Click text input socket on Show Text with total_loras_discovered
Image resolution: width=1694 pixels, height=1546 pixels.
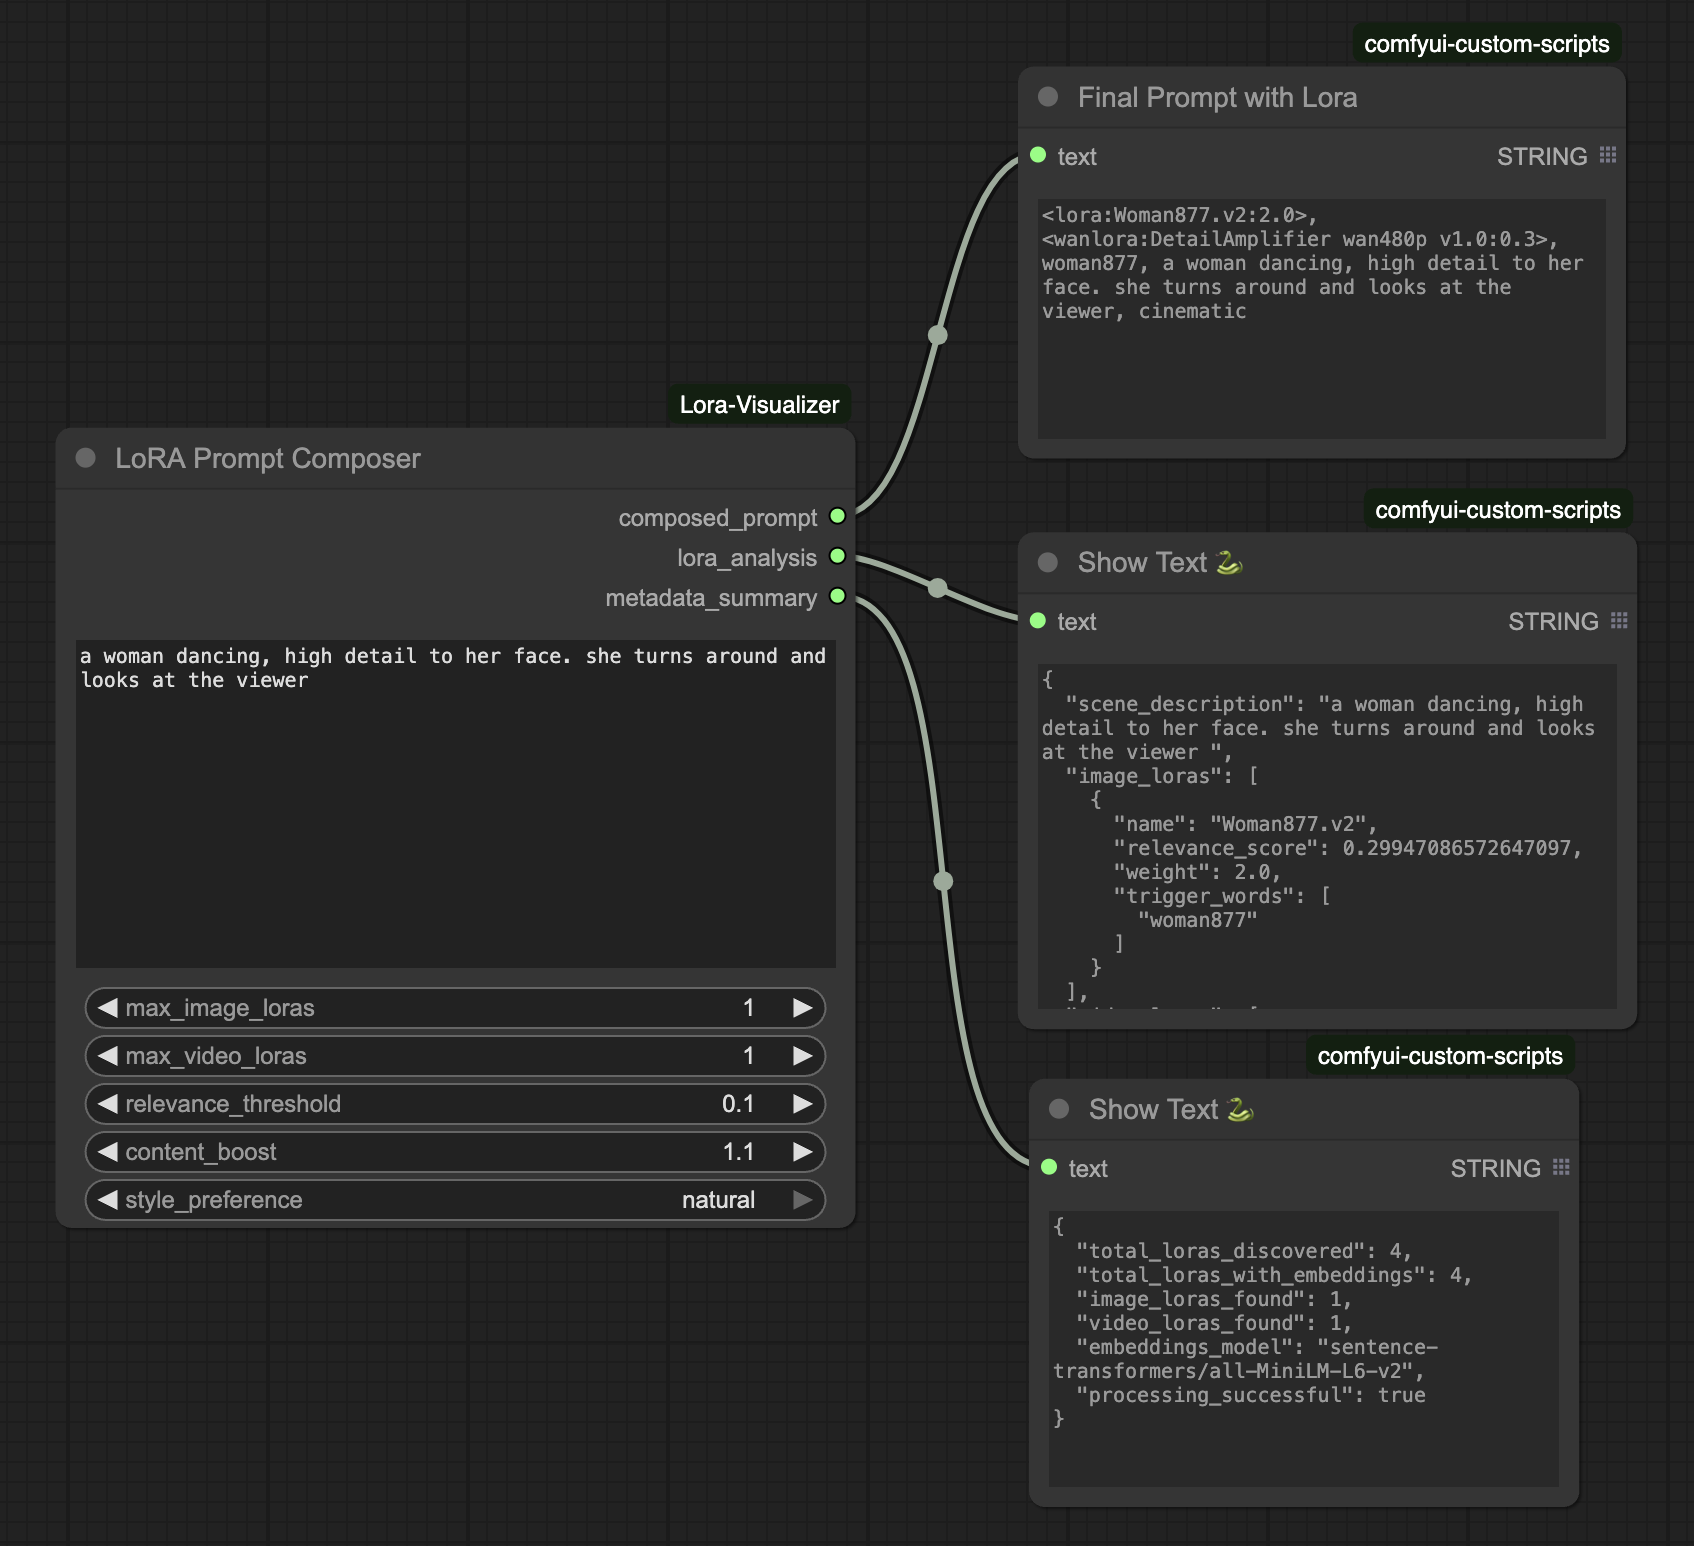pyautogui.click(x=1049, y=1167)
